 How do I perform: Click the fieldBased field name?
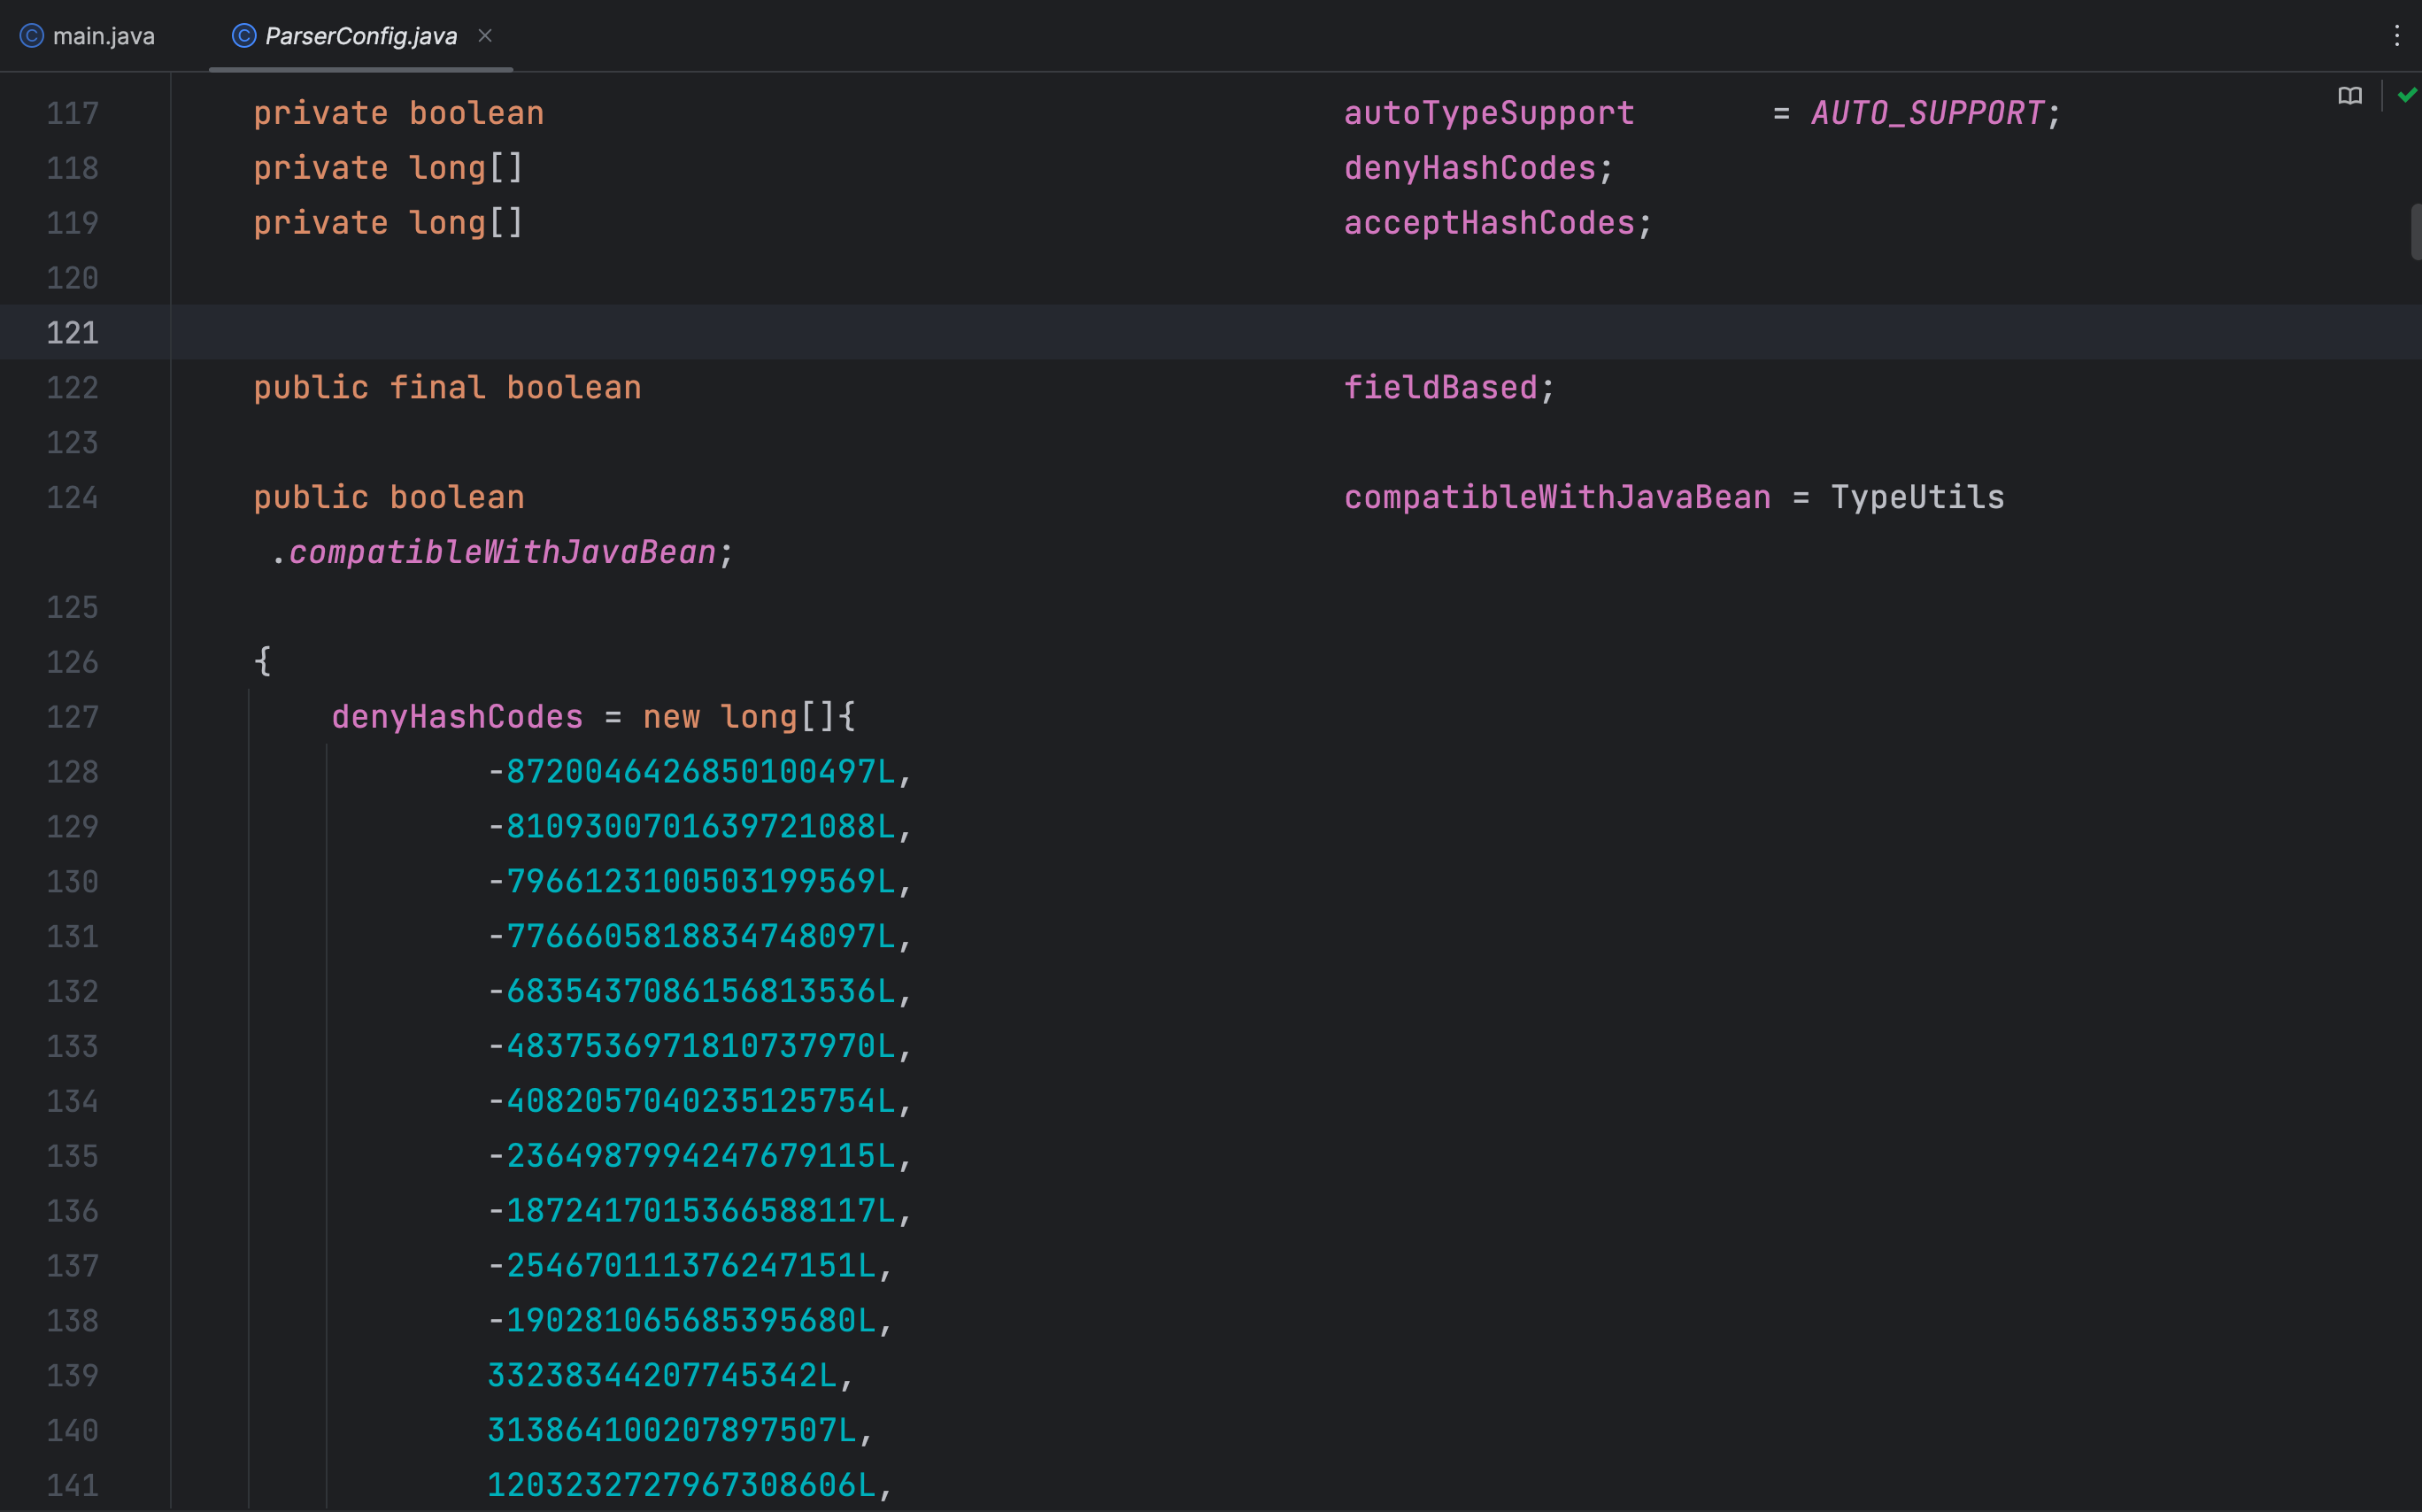pyautogui.click(x=1440, y=388)
